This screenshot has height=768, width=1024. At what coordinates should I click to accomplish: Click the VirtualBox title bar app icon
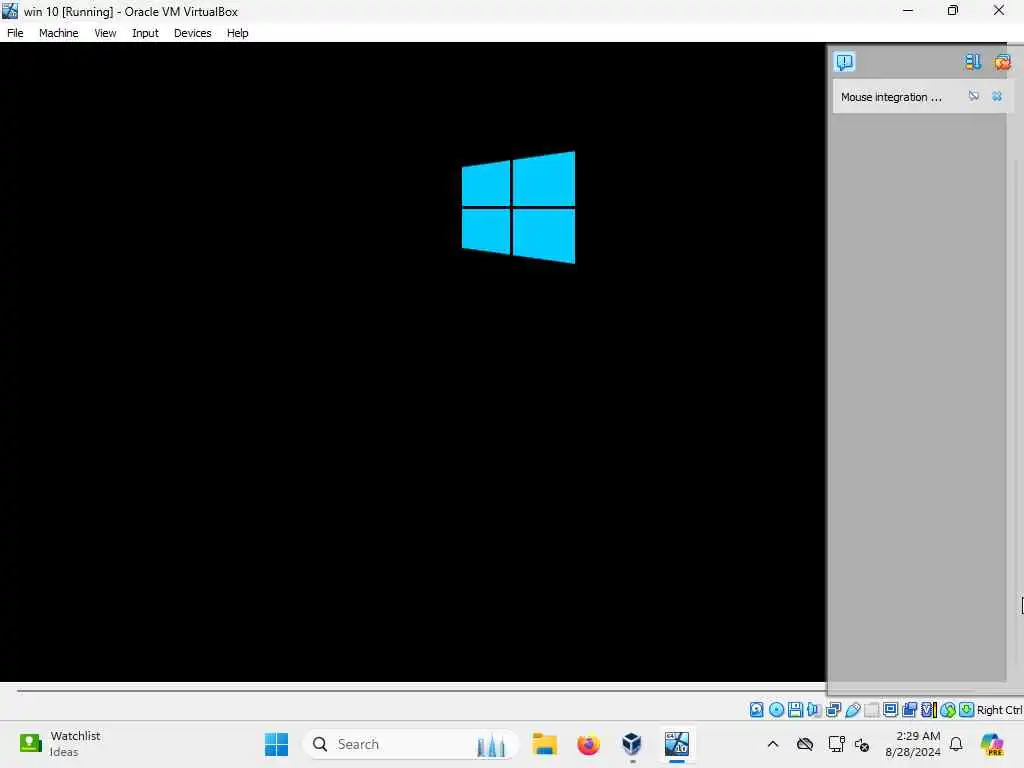pos(10,10)
